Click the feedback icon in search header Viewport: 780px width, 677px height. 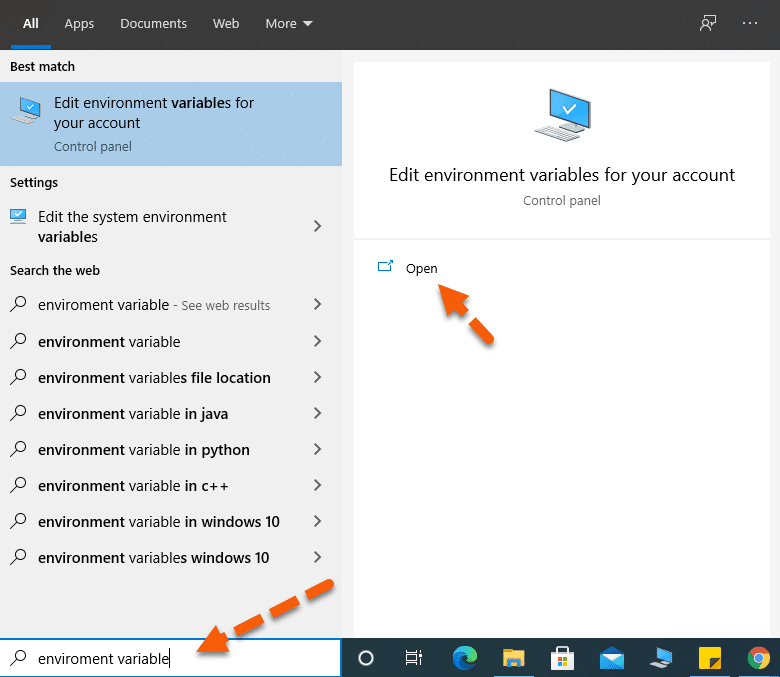coord(708,23)
